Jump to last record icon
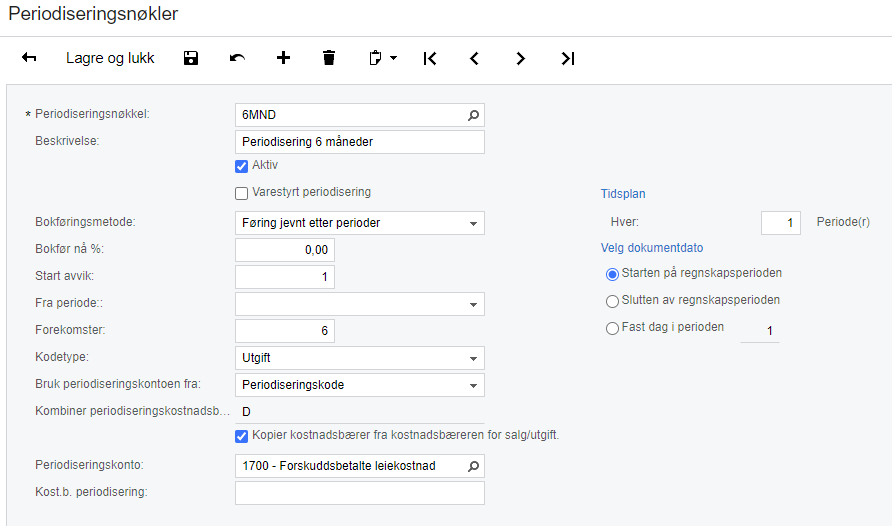Viewport: 892px width, 526px height. pos(568,58)
